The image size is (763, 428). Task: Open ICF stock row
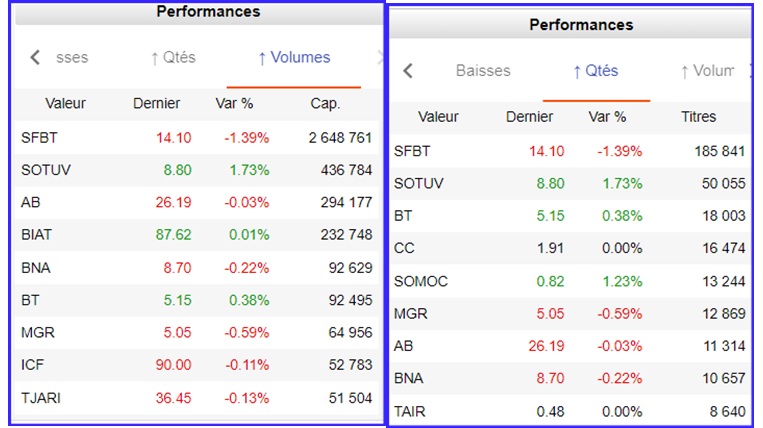(32, 365)
